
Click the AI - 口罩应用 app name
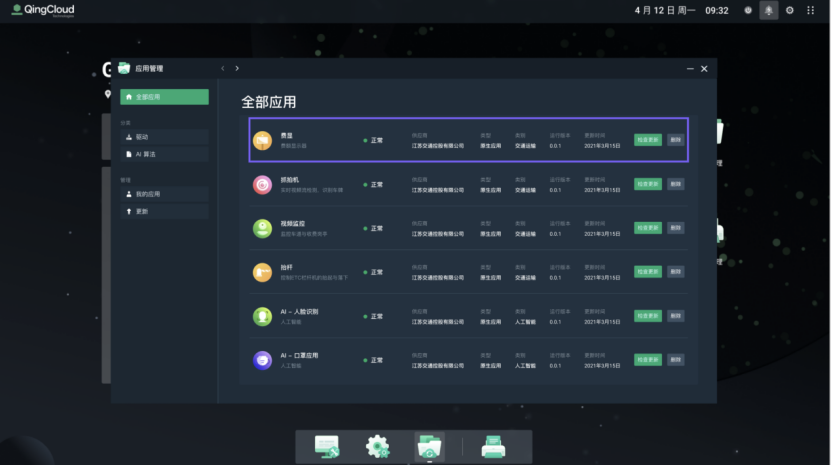tap(299, 356)
